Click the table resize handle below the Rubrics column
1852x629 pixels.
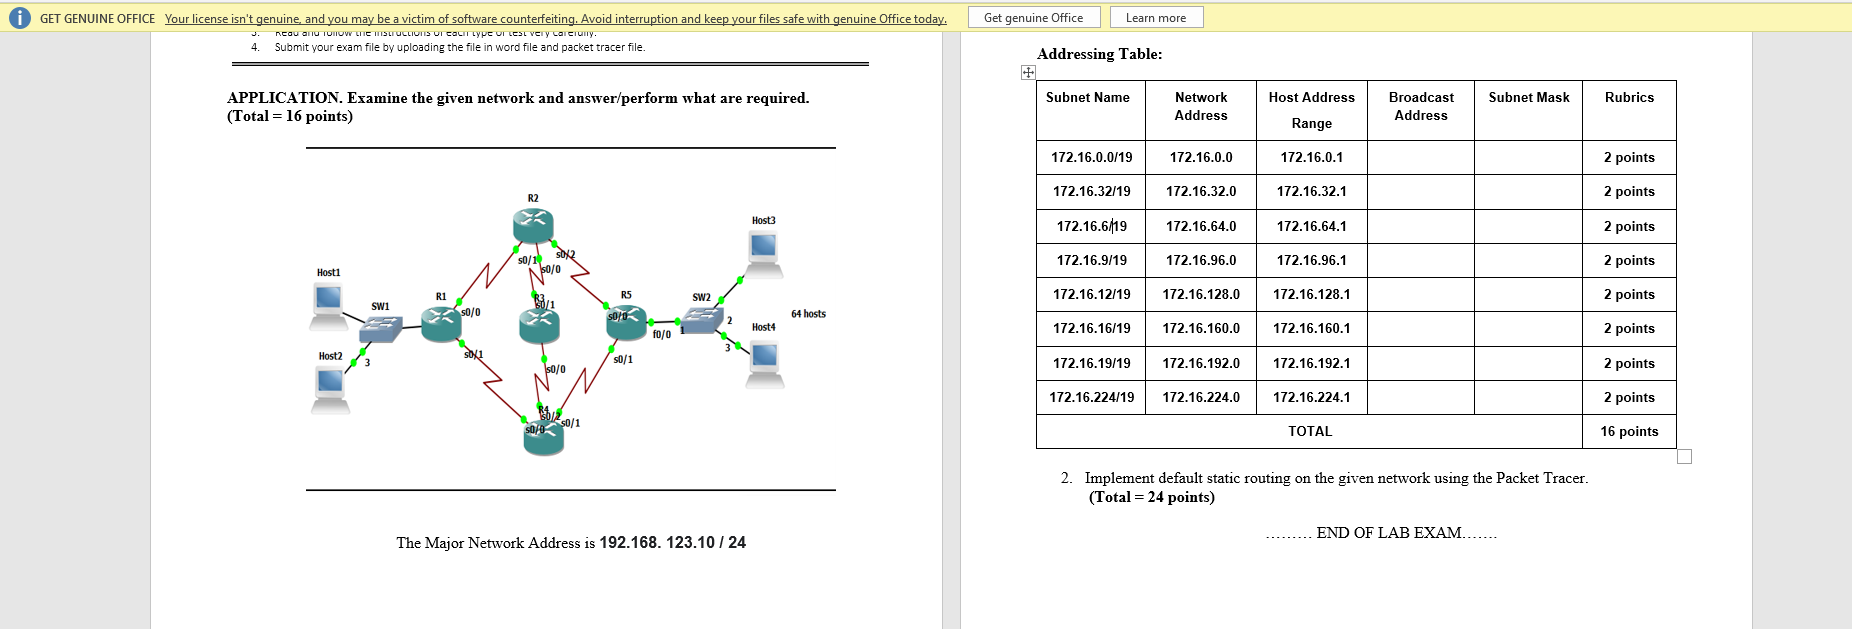[x=1684, y=457]
